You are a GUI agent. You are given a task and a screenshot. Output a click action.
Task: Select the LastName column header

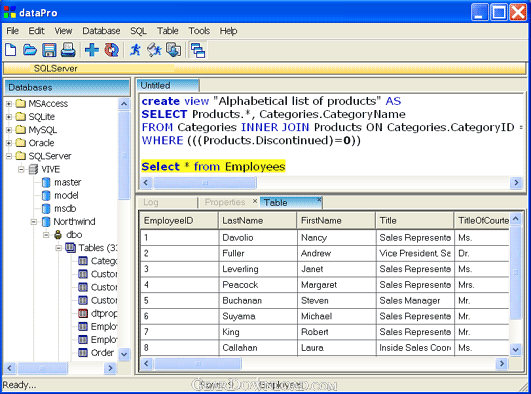click(x=258, y=221)
